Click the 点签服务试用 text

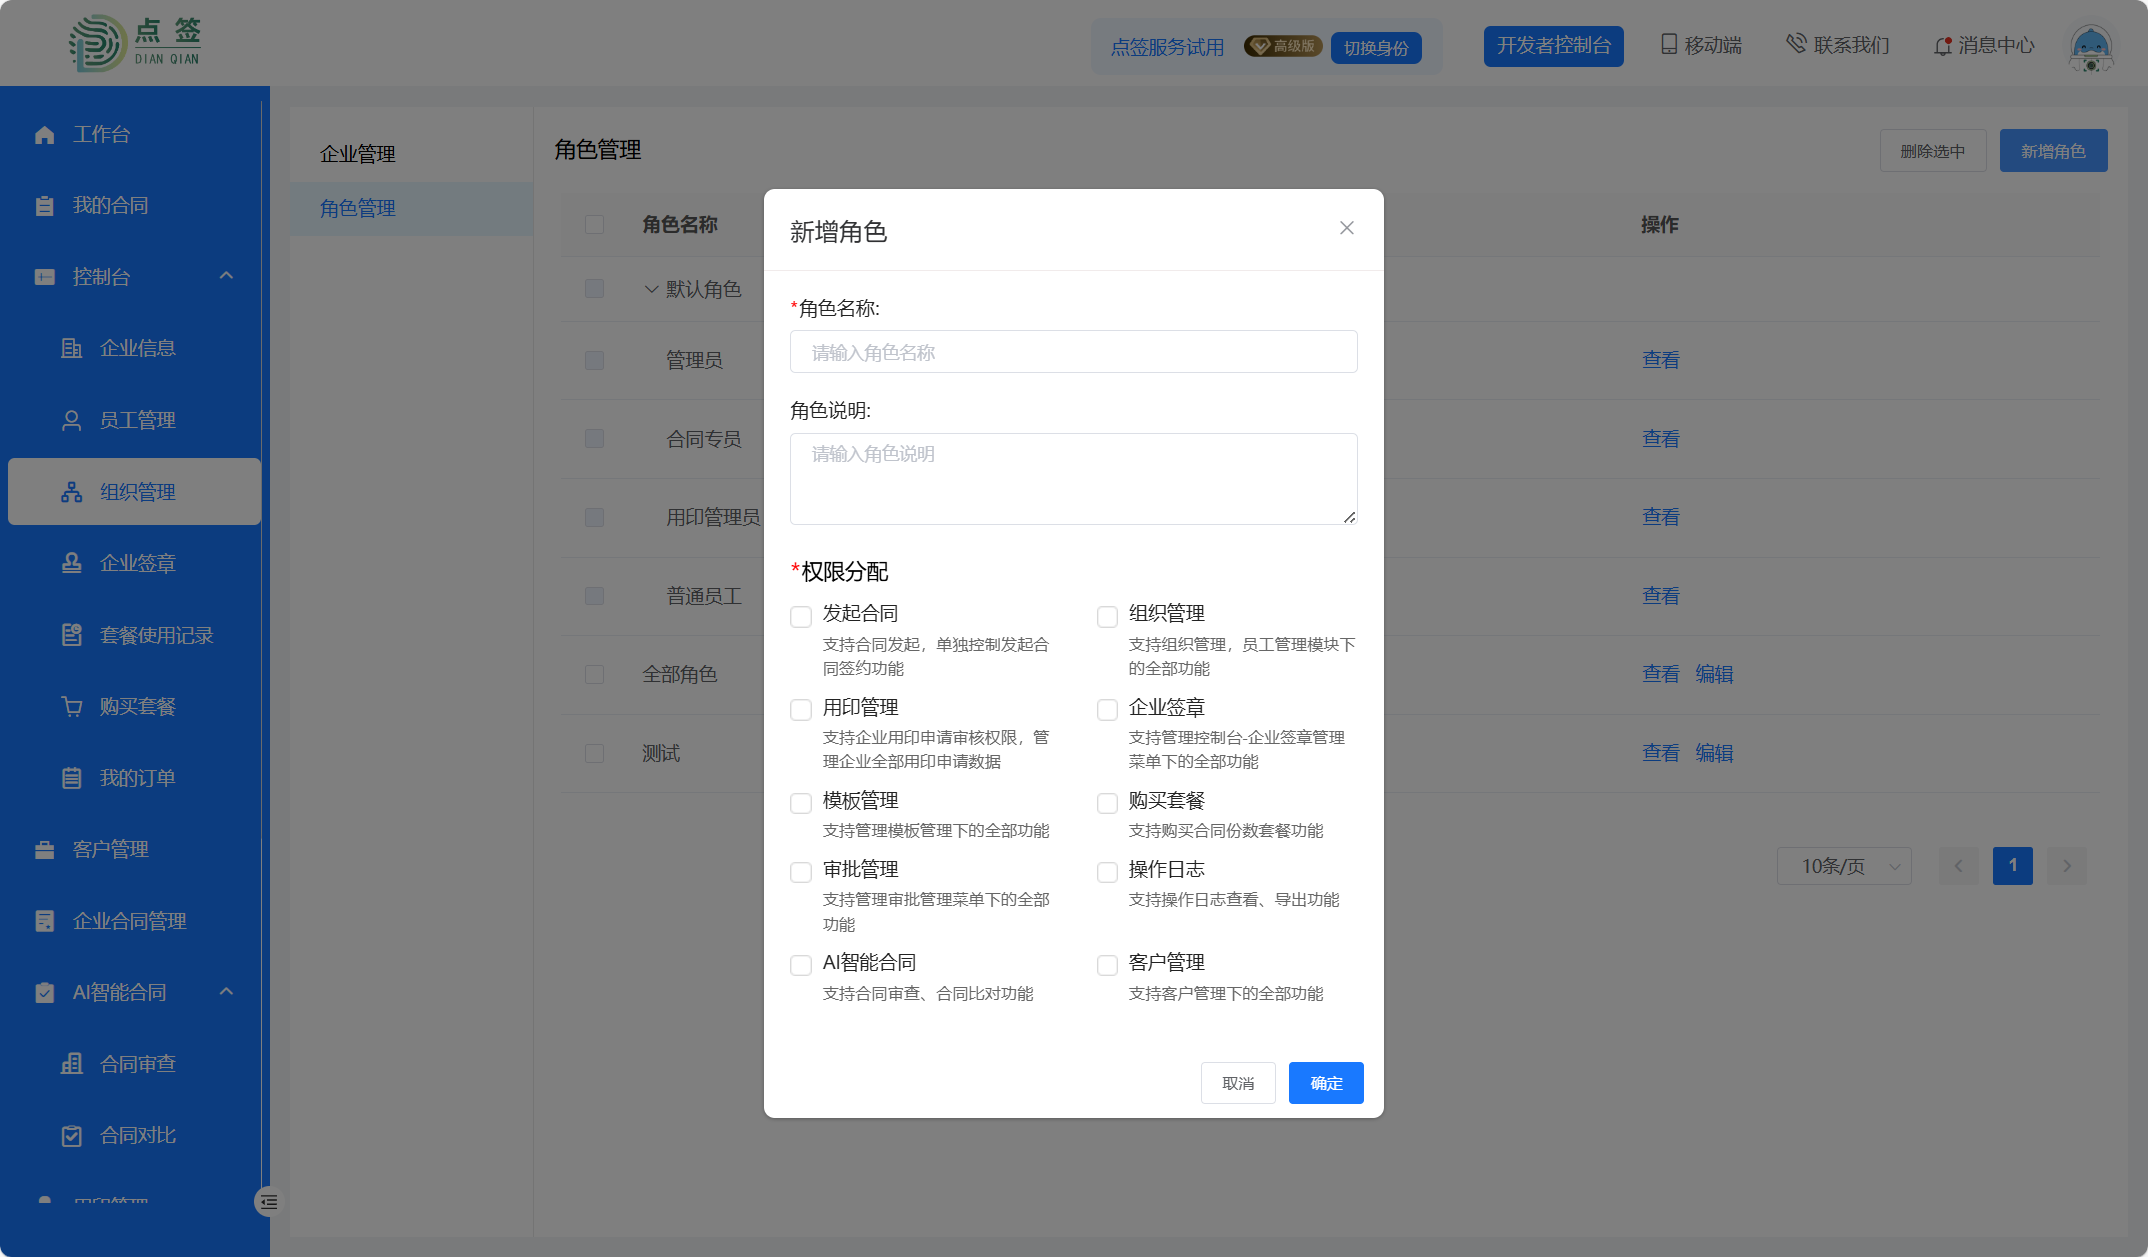[1167, 47]
